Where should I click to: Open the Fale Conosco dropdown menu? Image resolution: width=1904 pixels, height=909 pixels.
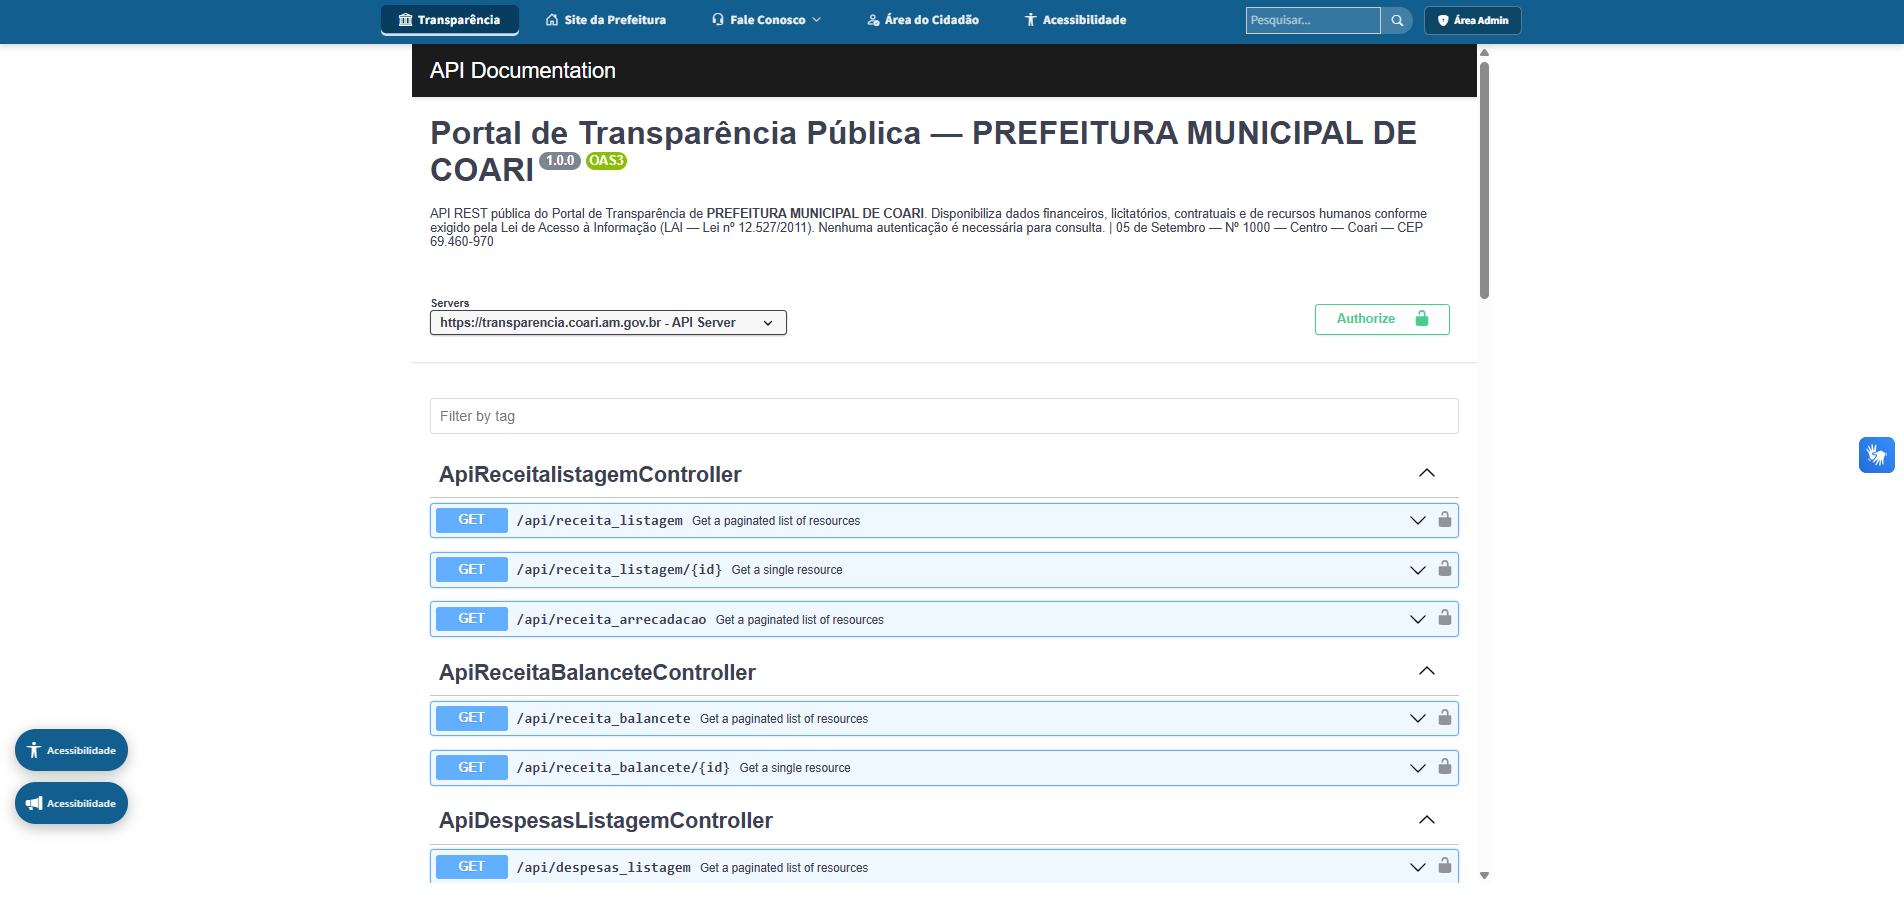tap(767, 20)
